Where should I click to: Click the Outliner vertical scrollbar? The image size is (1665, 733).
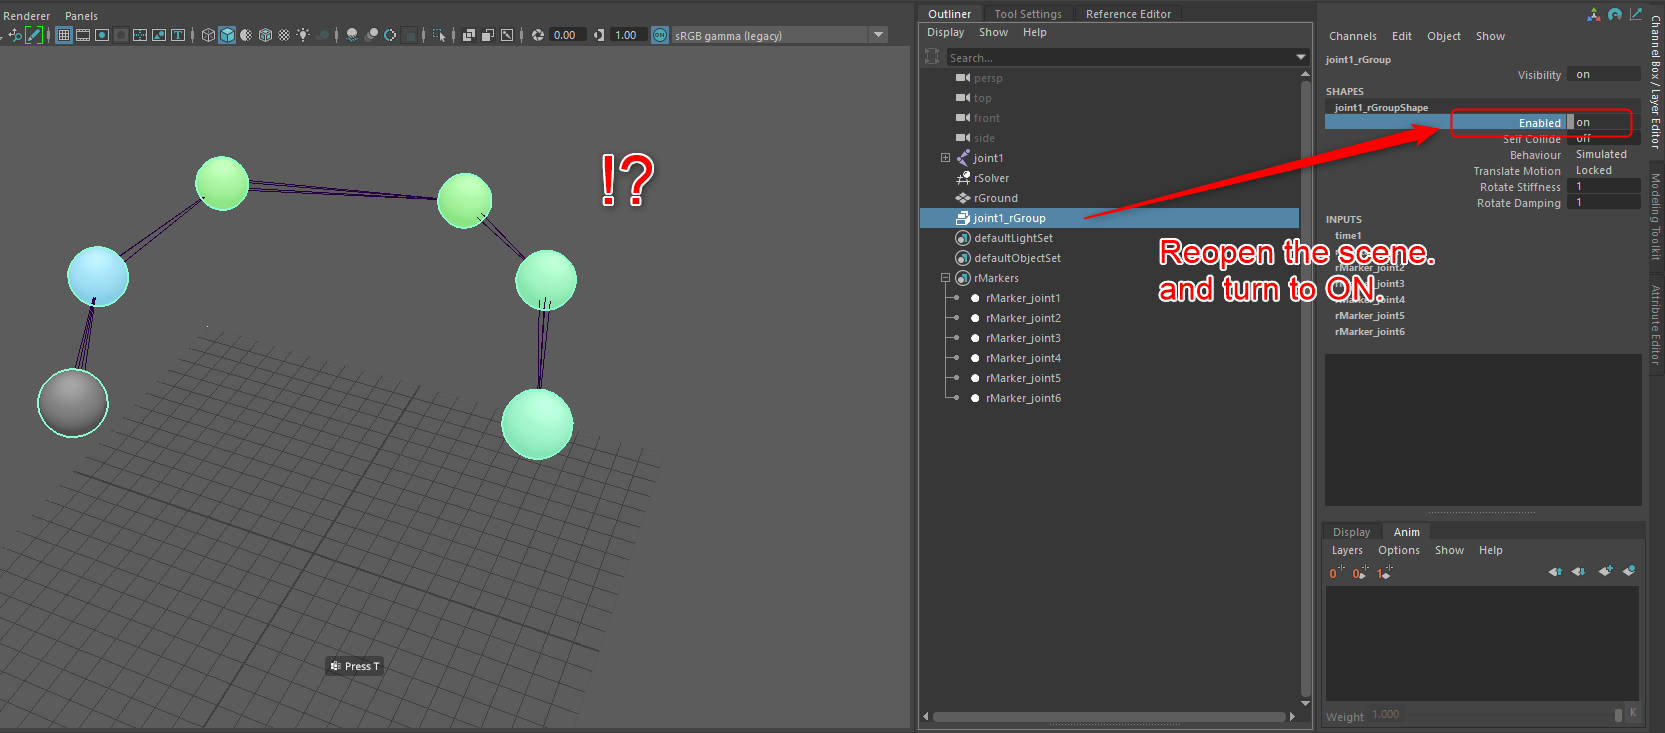(1305, 388)
